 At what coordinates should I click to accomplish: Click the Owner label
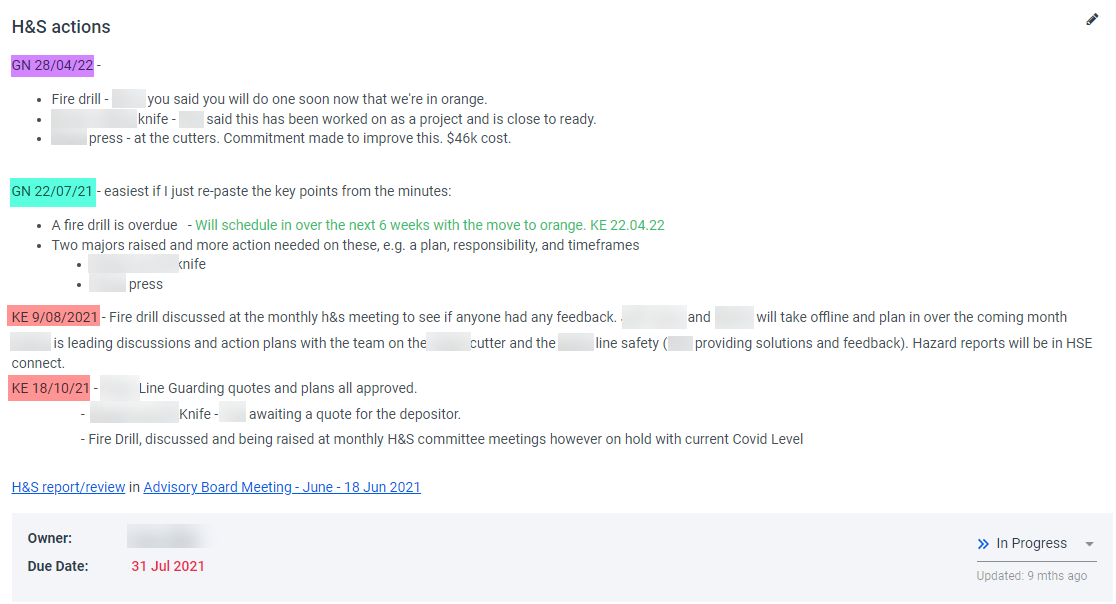click(50, 539)
